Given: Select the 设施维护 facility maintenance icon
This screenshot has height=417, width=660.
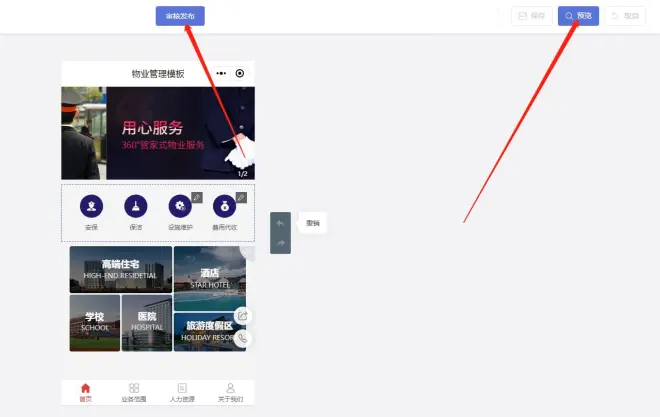Looking at the screenshot, I should pos(180,207).
